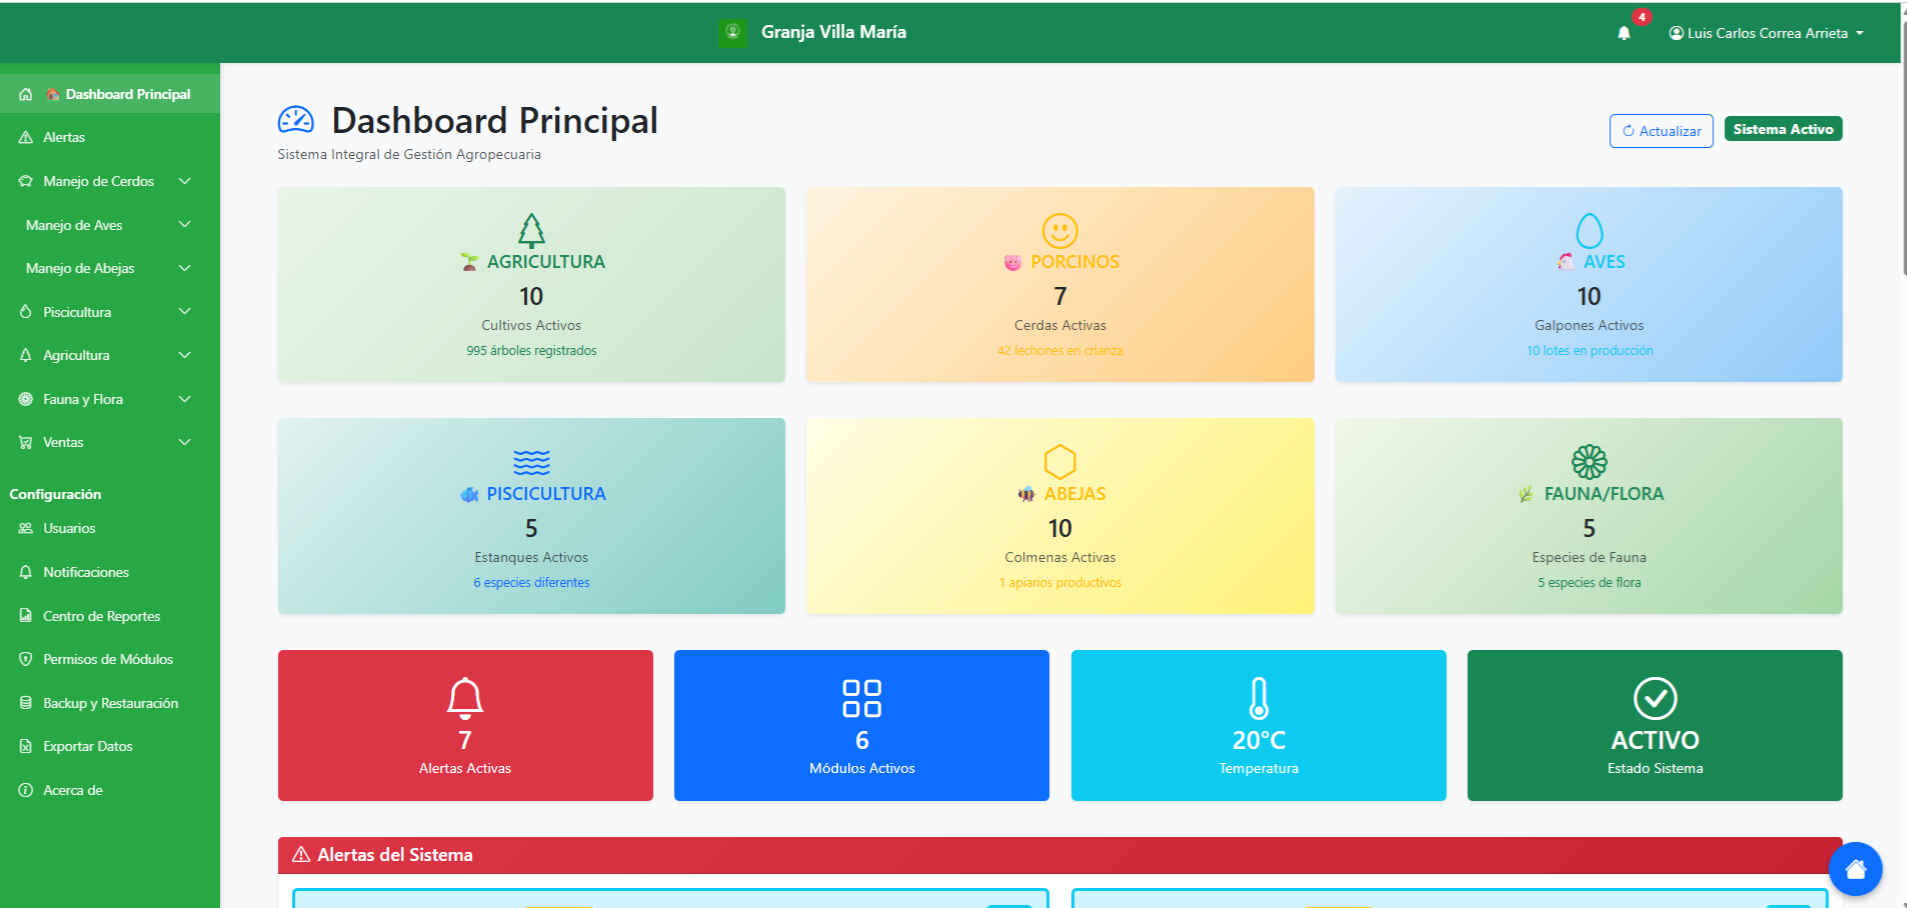This screenshot has height=908, width=1907.
Task: Open Alertas in the sidebar
Action: [64, 137]
